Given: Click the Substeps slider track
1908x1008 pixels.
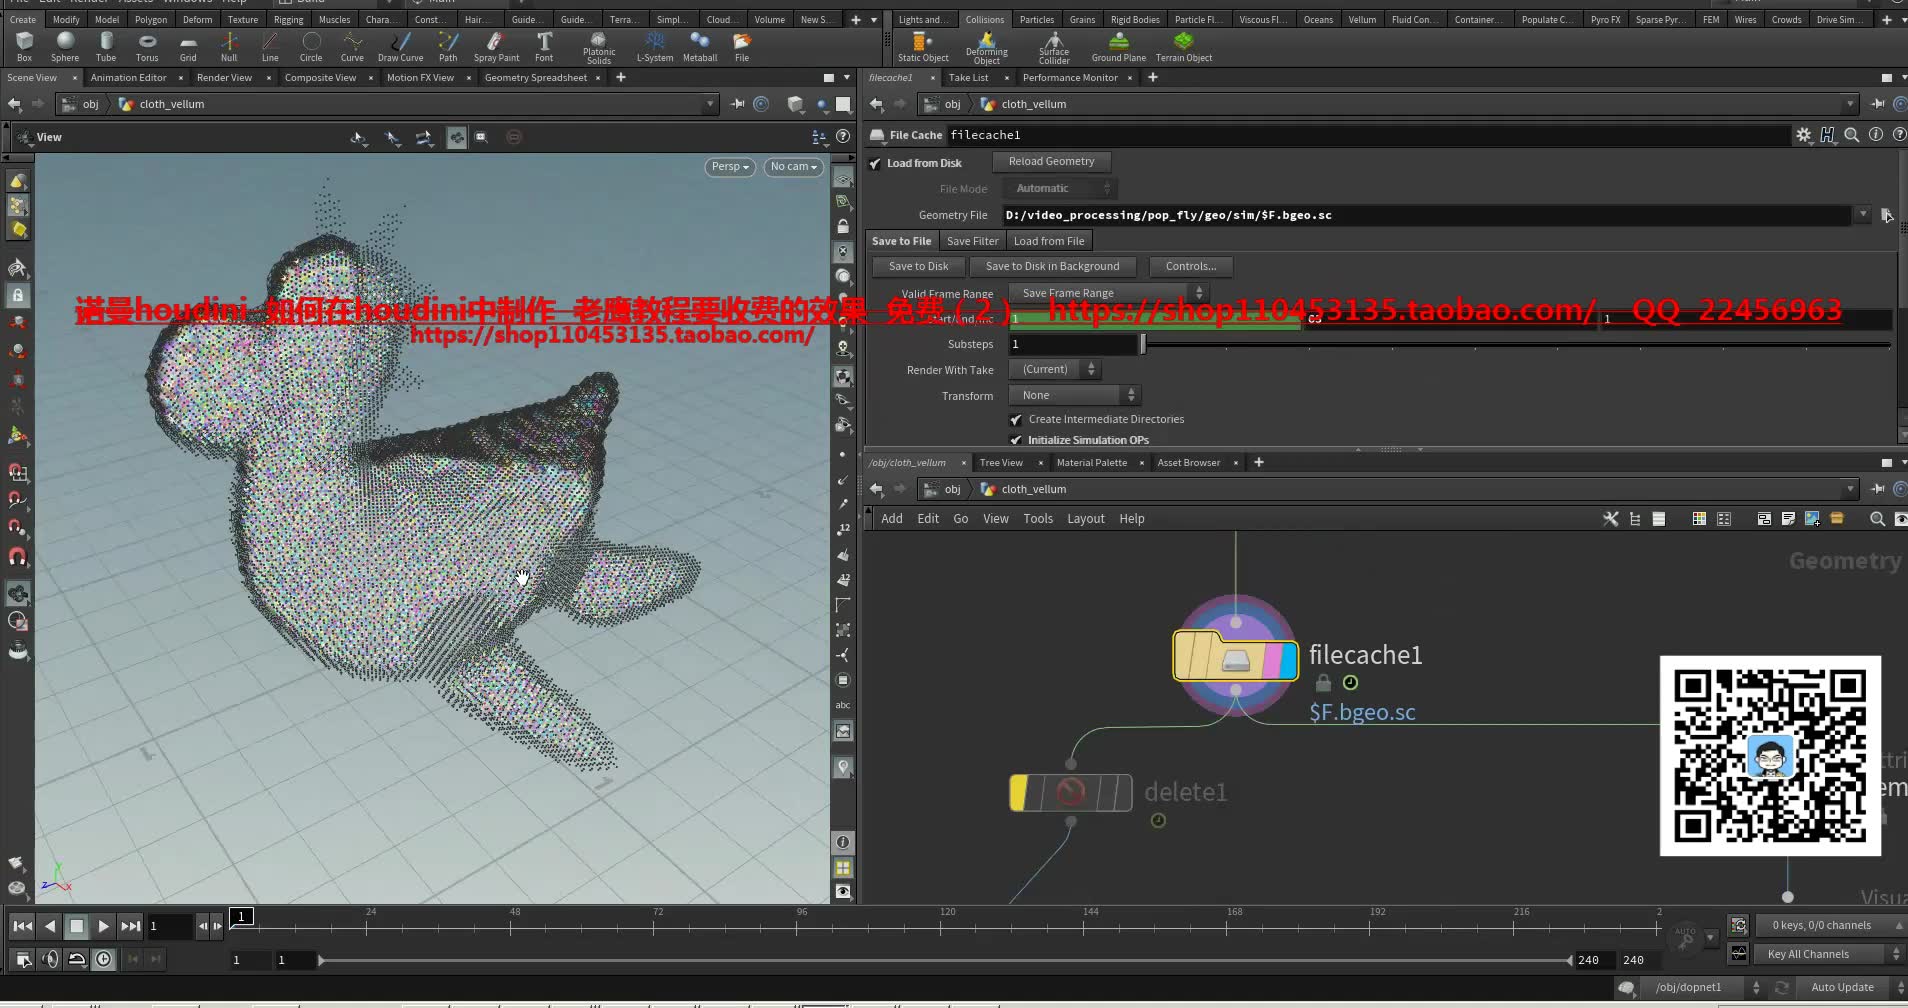Looking at the screenshot, I should pos(1516,344).
